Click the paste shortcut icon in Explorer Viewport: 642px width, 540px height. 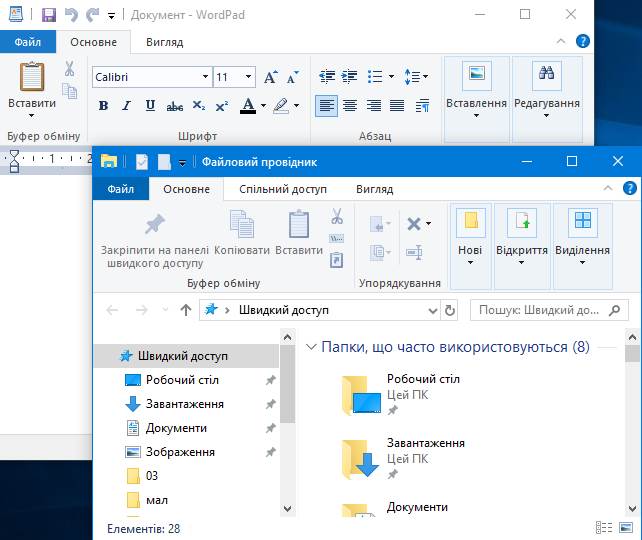(337, 260)
